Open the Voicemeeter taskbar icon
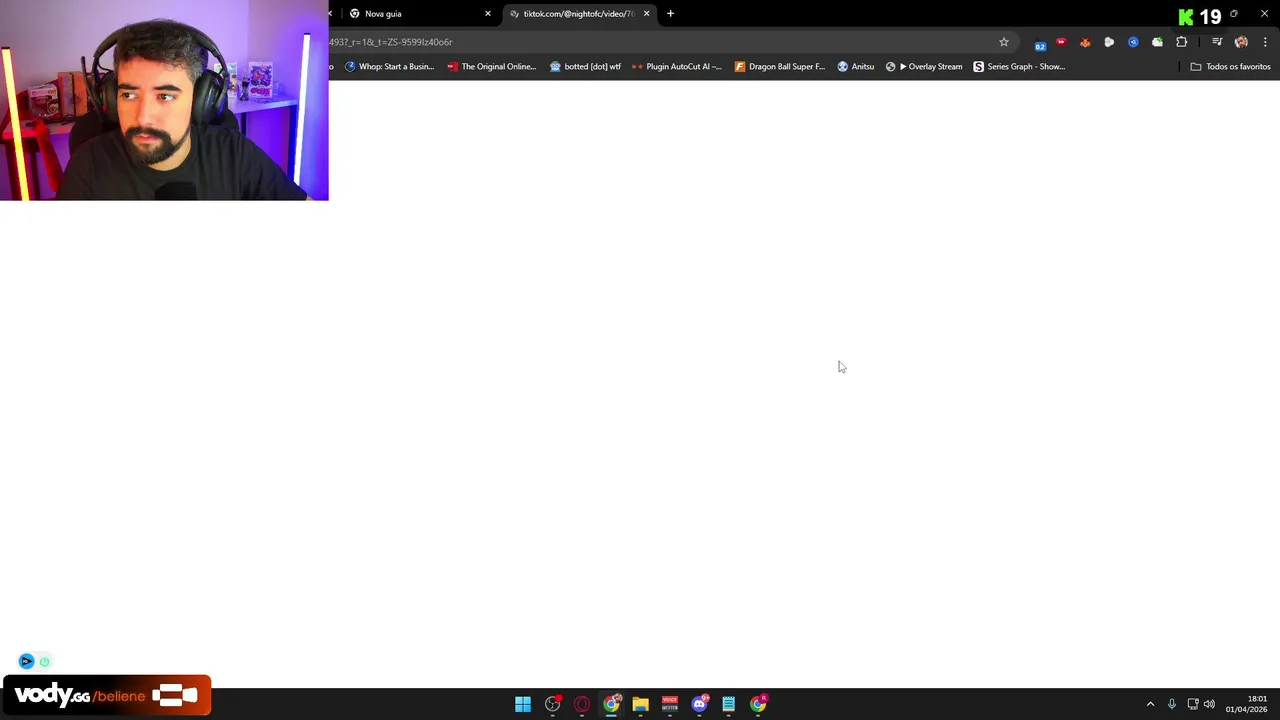 (670, 704)
